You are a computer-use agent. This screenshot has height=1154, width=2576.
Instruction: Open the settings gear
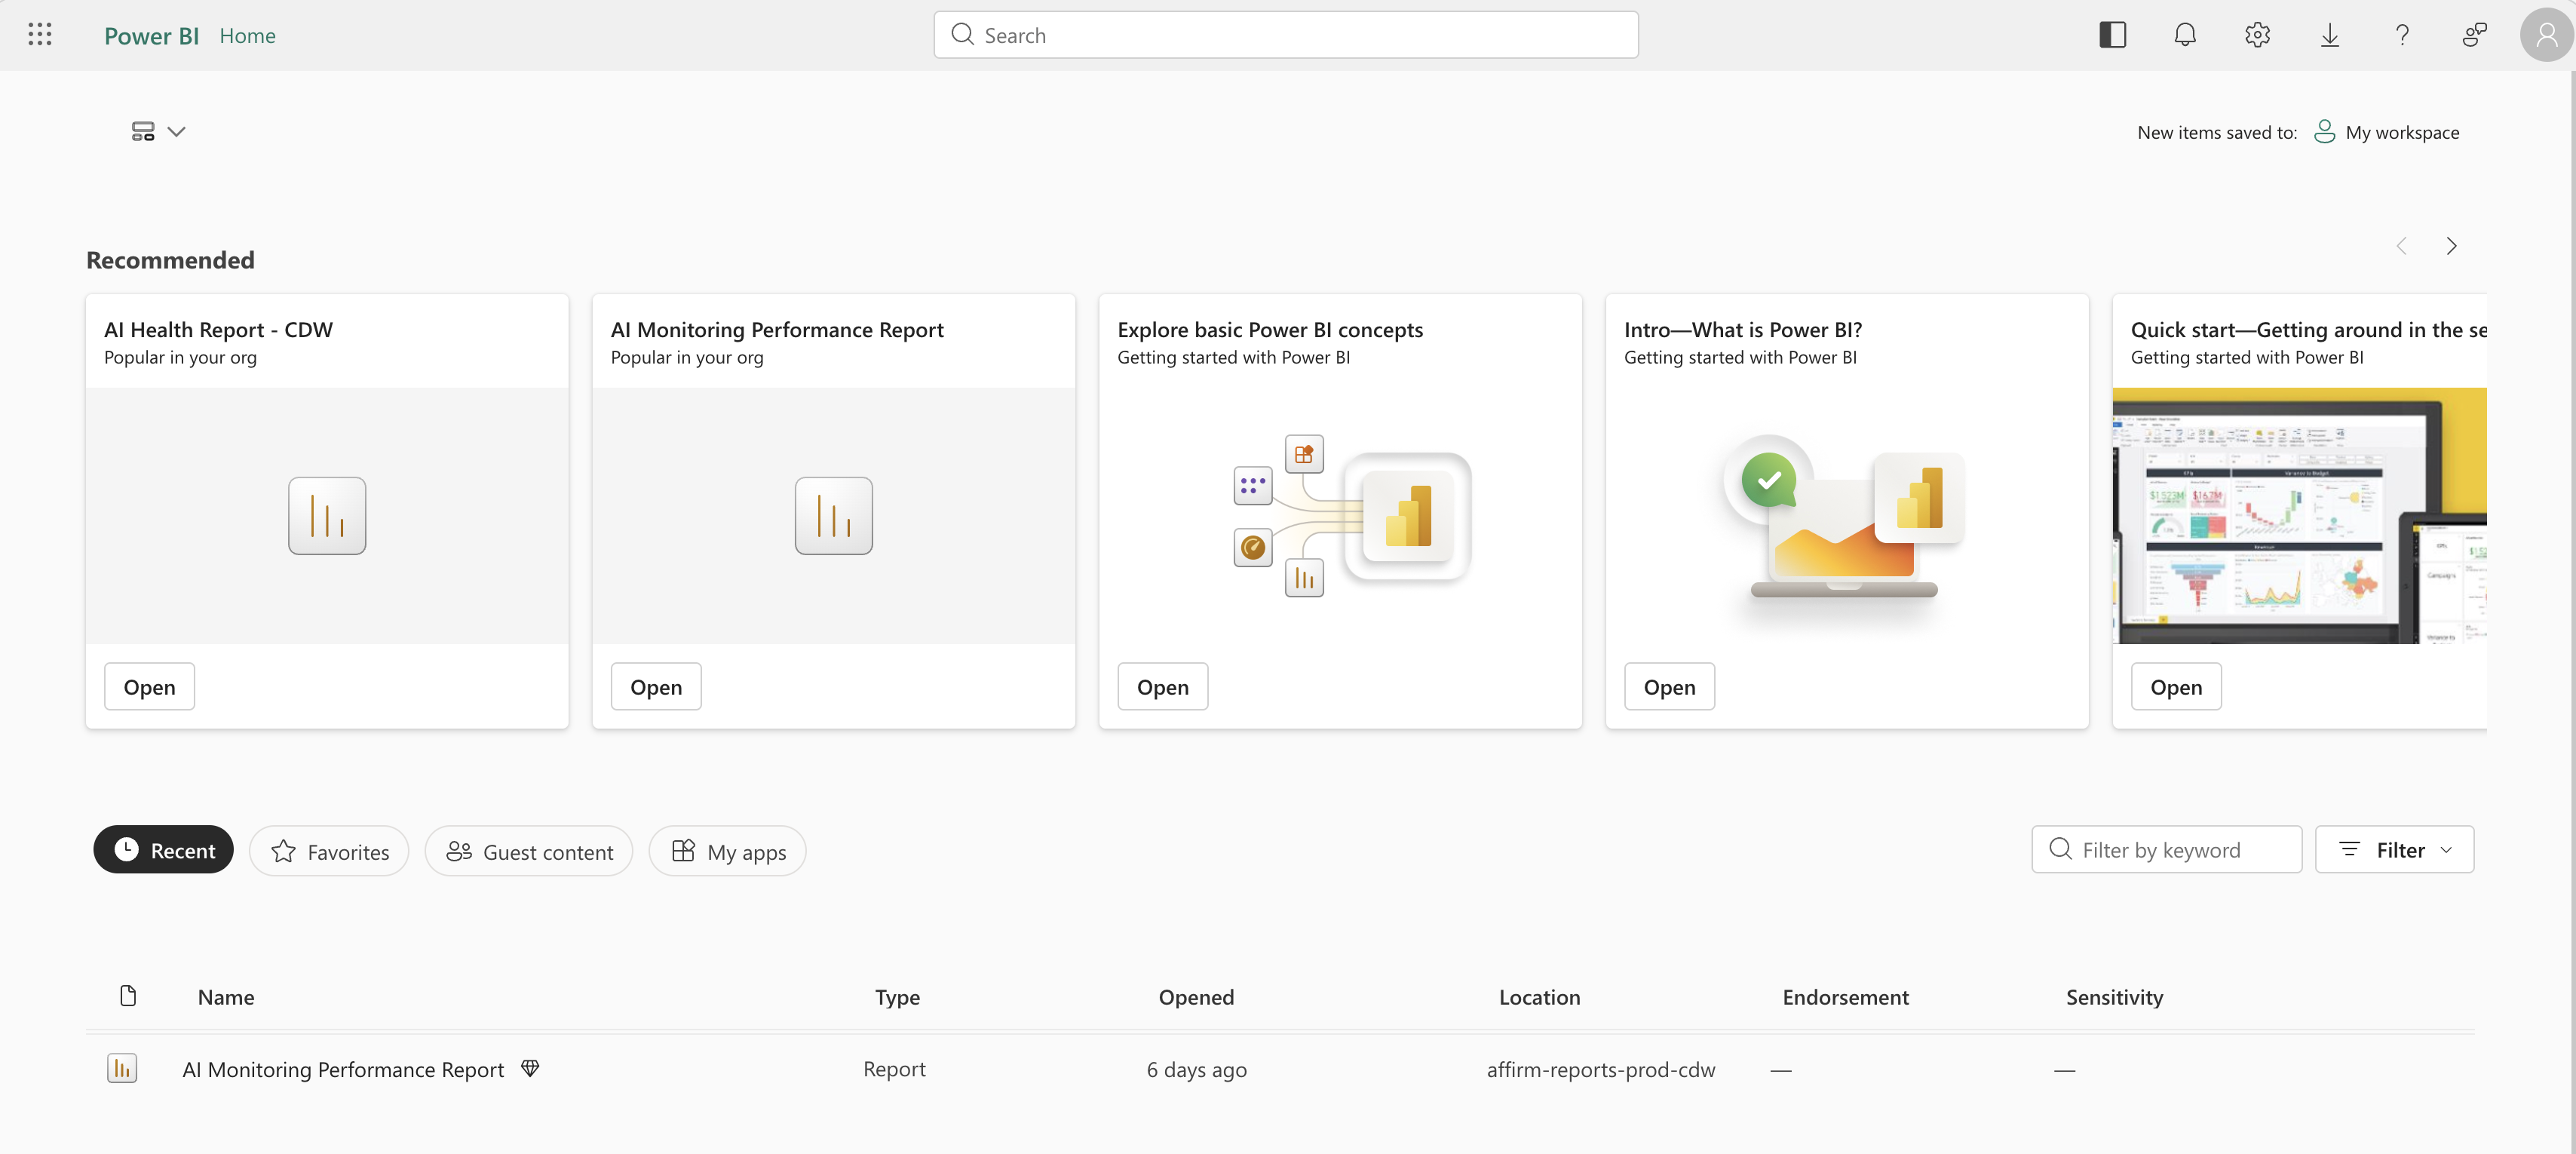[x=2257, y=35]
